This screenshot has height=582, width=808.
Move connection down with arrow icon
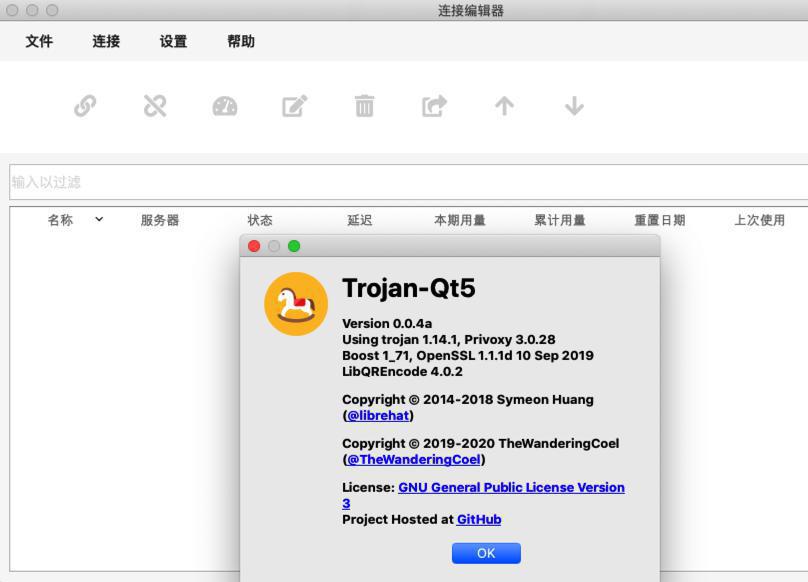574,106
